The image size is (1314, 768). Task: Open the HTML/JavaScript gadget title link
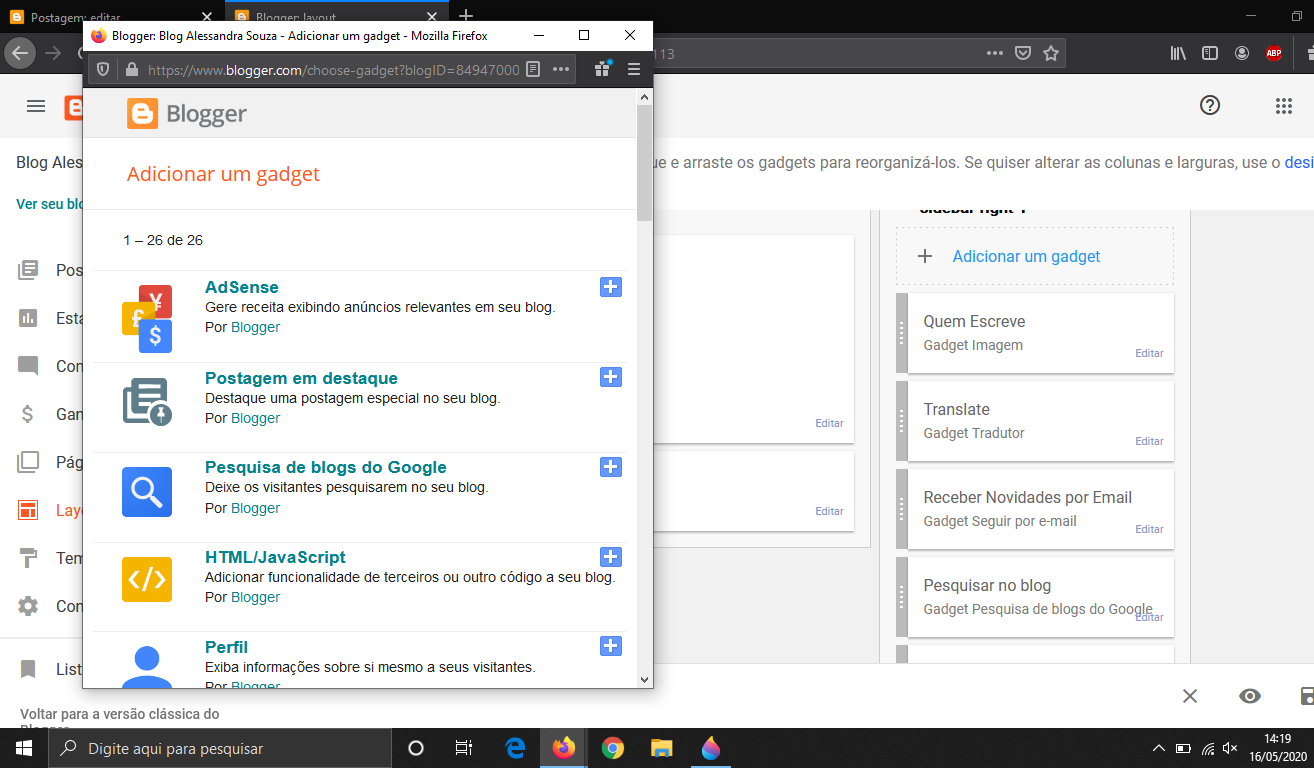click(x=275, y=557)
